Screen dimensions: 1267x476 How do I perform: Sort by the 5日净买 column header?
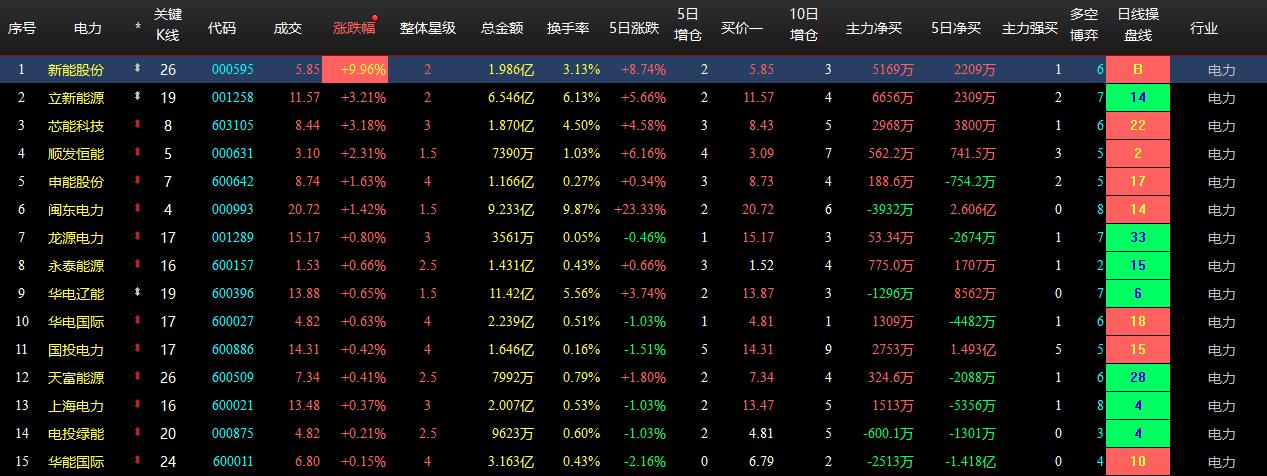(955, 28)
